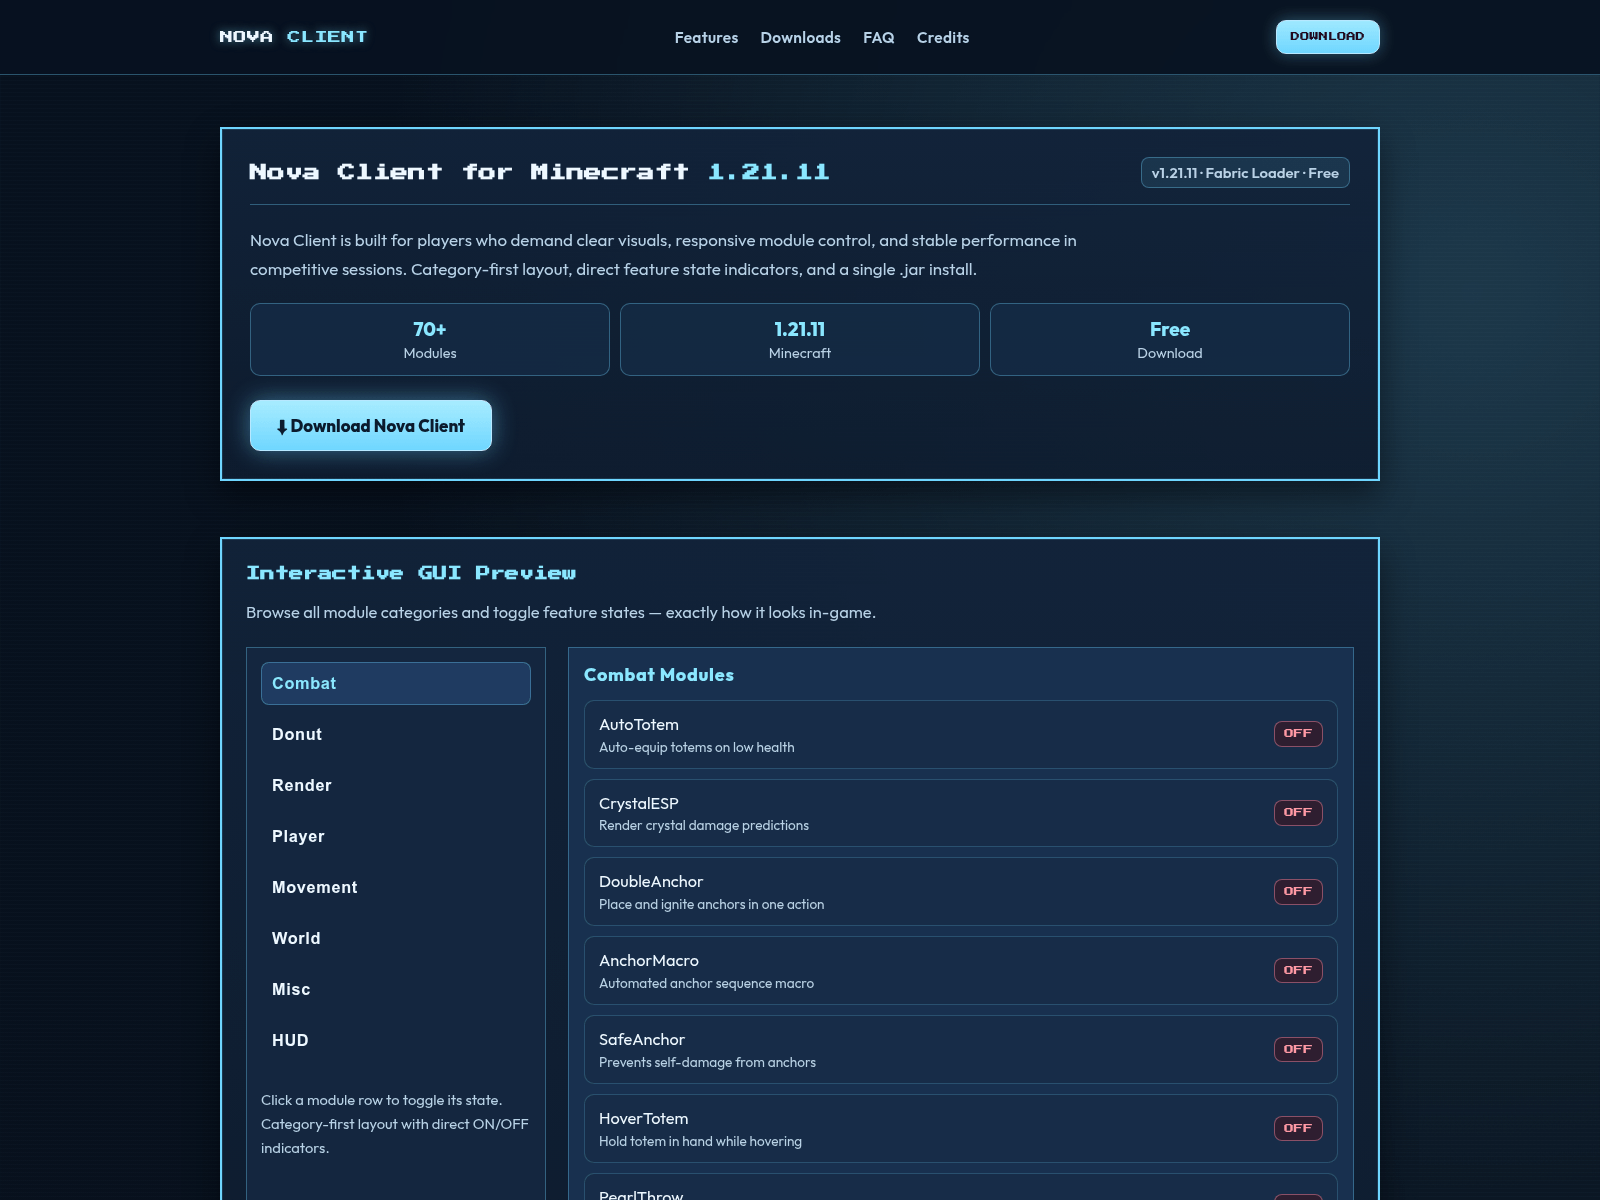Select the Misc category
This screenshot has height=1200, width=1600.
pos(396,989)
